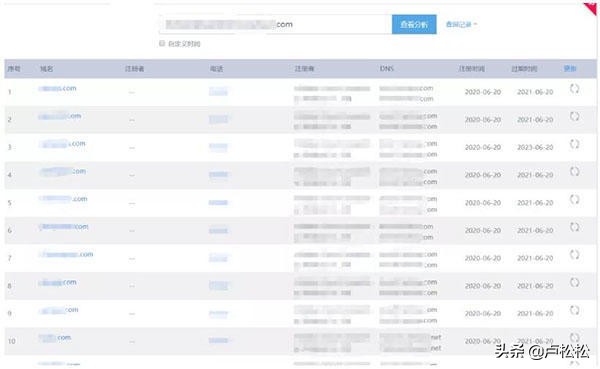Open the domain link in row 1

(x=57, y=88)
